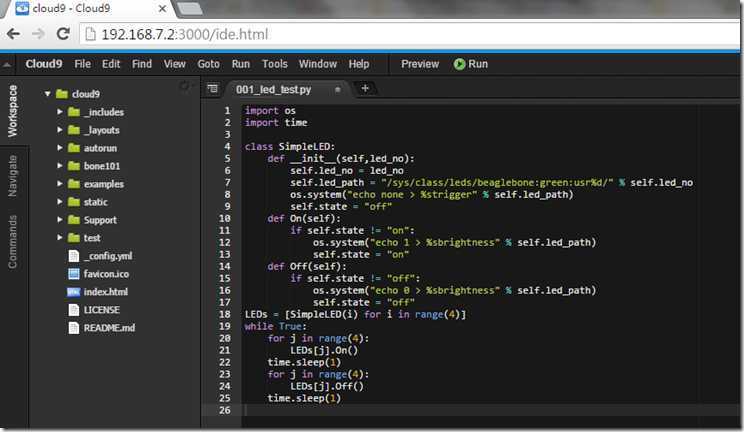Image resolution: width=744 pixels, height=432 pixels.
Task: Click the index.html file icon
Action: click(x=73, y=291)
